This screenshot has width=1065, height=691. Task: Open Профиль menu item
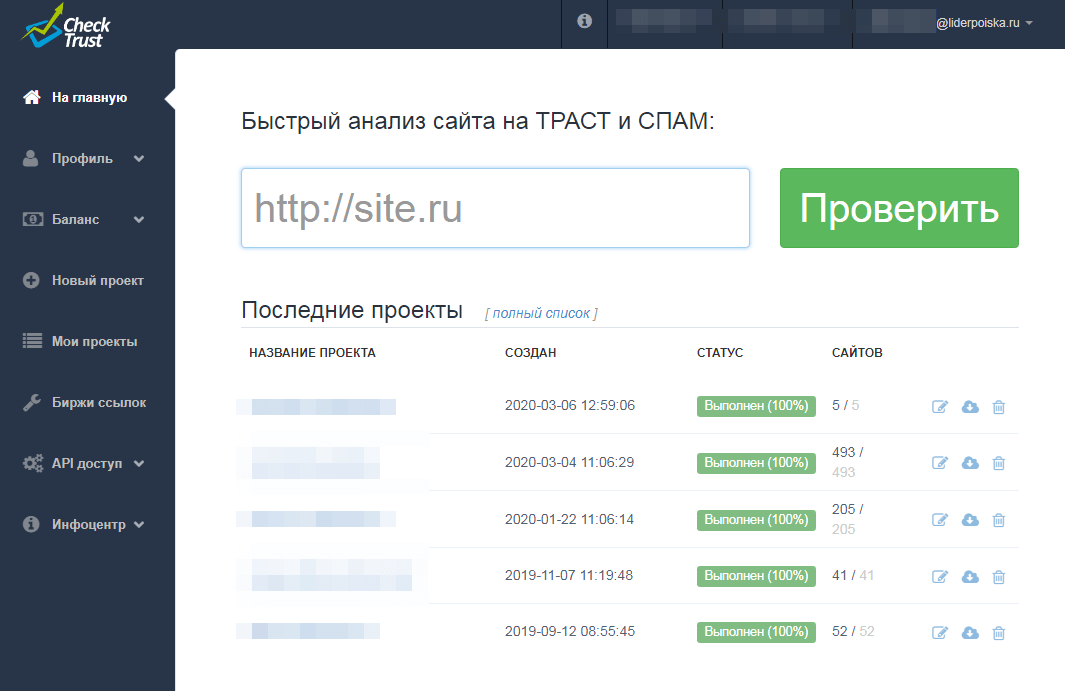(82, 158)
